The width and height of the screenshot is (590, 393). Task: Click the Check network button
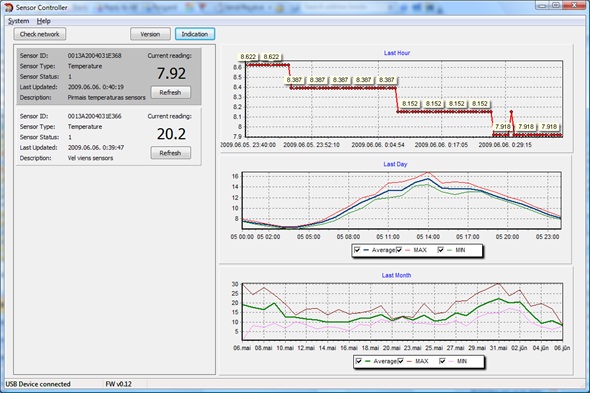(x=40, y=34)
